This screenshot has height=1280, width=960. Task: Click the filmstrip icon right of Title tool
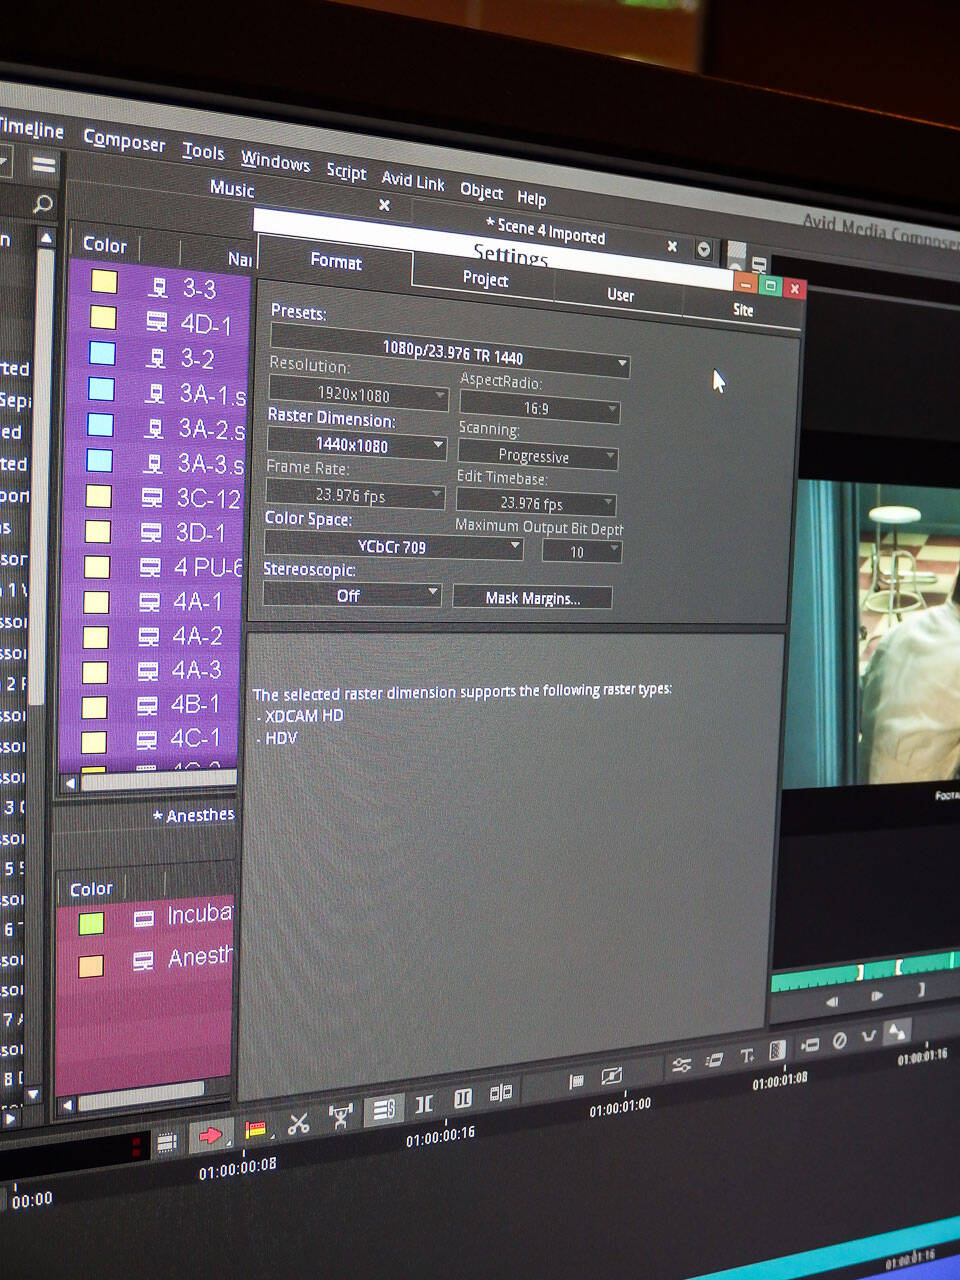[777, 1051]
